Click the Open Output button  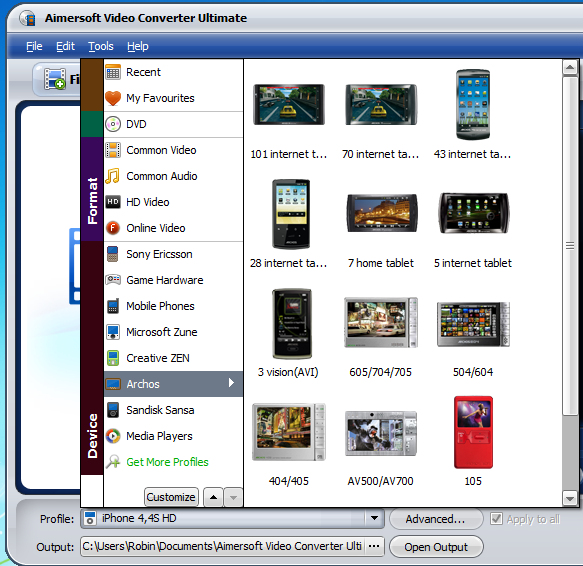[x=436, y=547]
